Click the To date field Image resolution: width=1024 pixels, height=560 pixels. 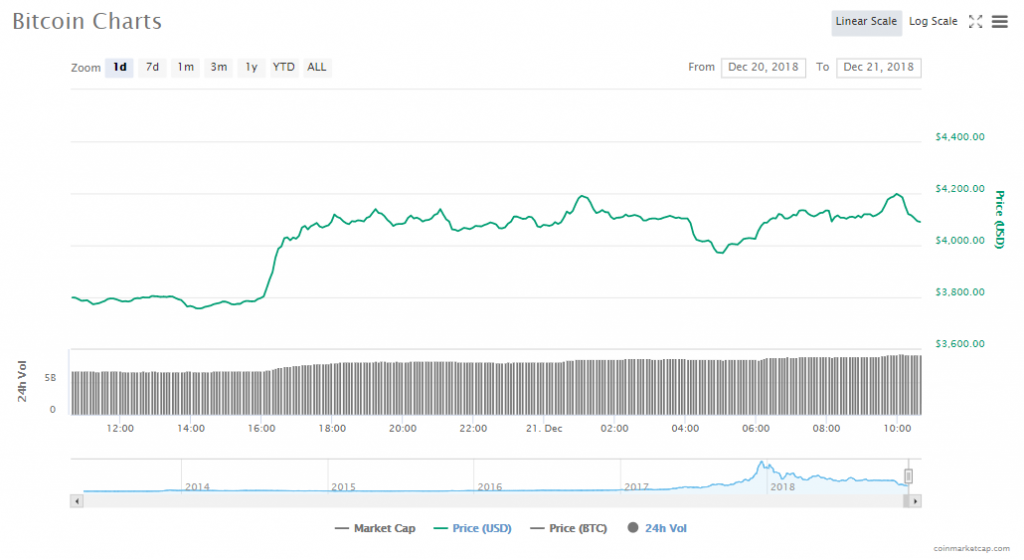(x=878, y=67)
